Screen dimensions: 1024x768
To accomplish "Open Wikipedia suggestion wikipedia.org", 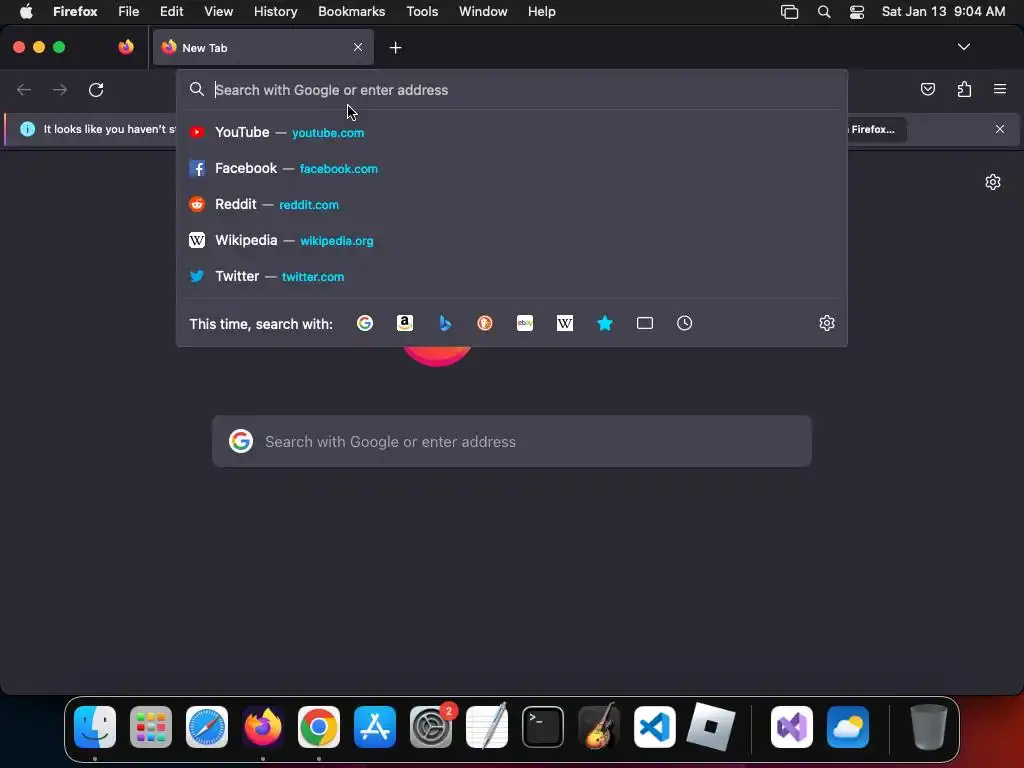I will coord(512,240).
